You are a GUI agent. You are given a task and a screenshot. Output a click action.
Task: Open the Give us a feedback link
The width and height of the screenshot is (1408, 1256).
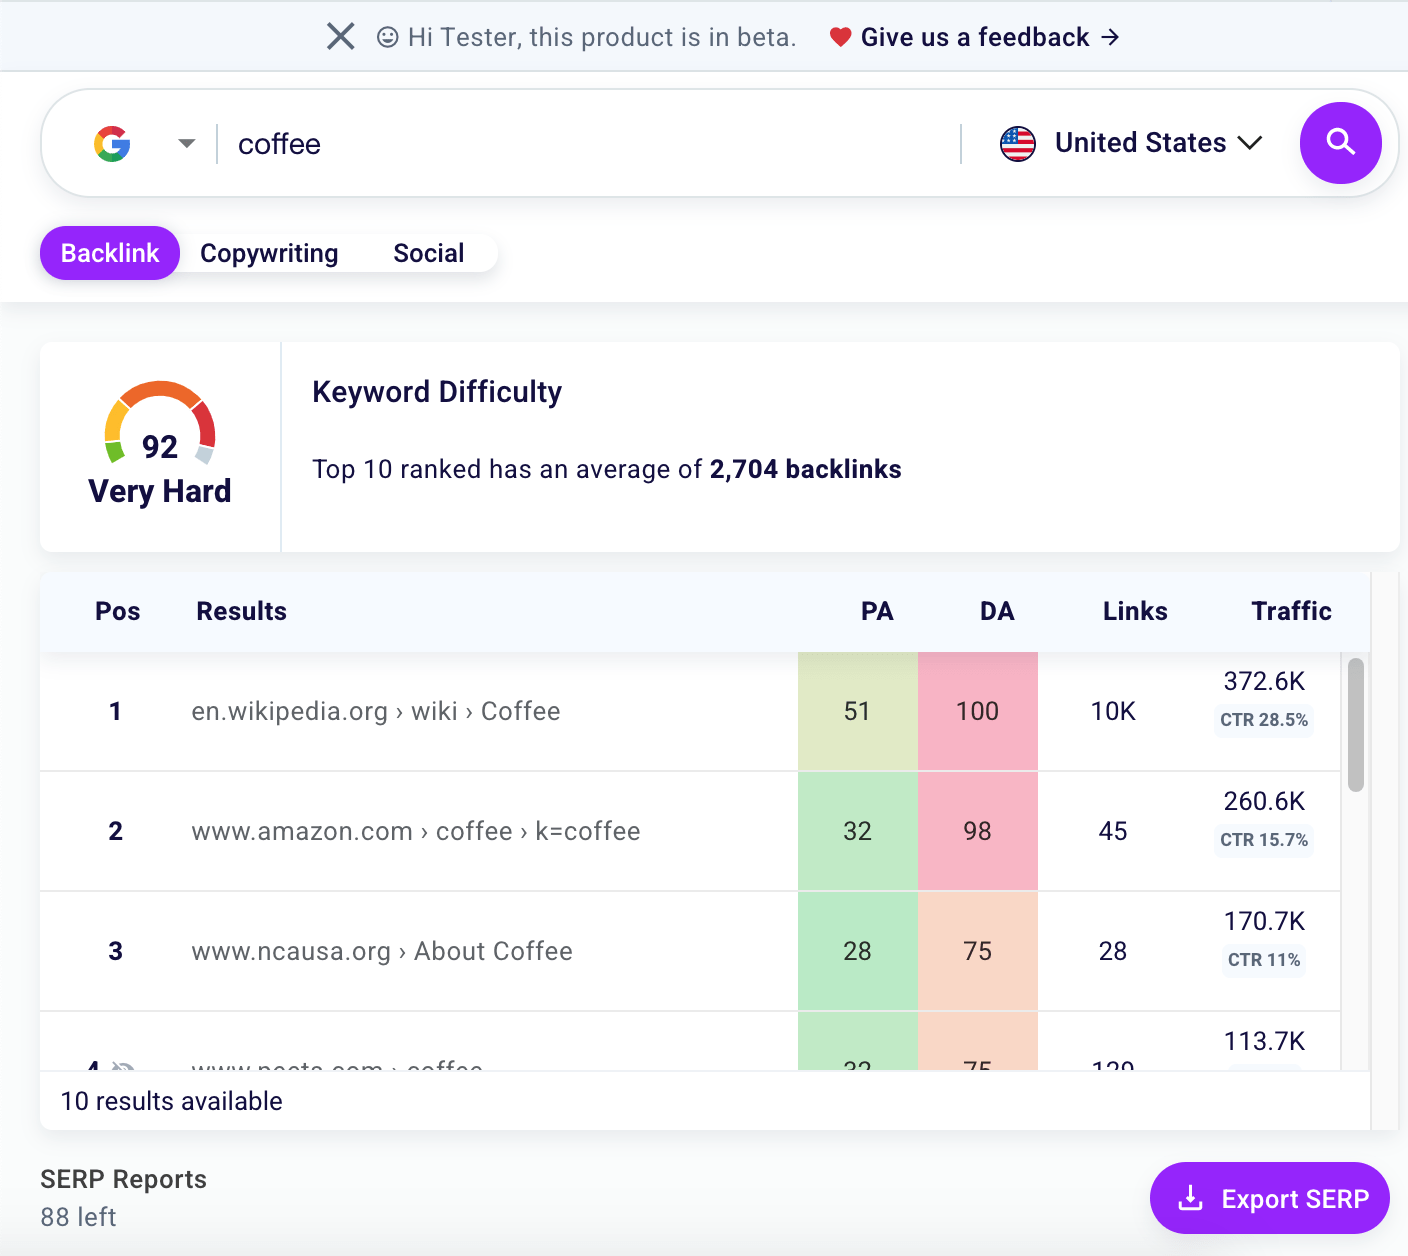pyautogui.click(x=975, y=36)
